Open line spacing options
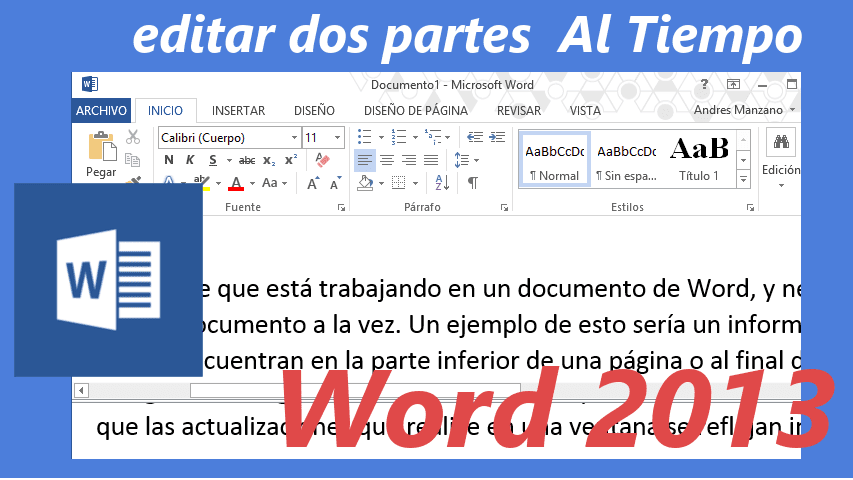853x480 pixels. (x=466, y=160)
